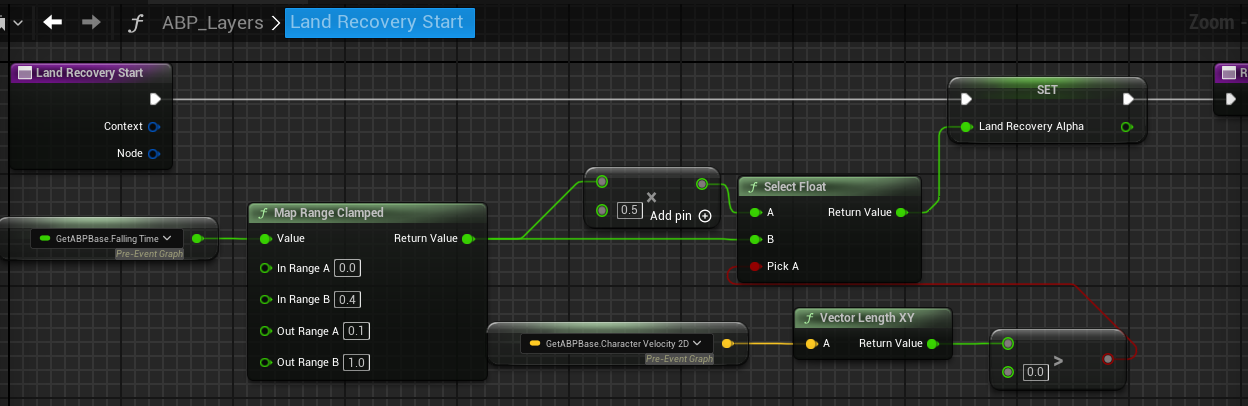Click the Falling Time node output pin

point(197,238)
